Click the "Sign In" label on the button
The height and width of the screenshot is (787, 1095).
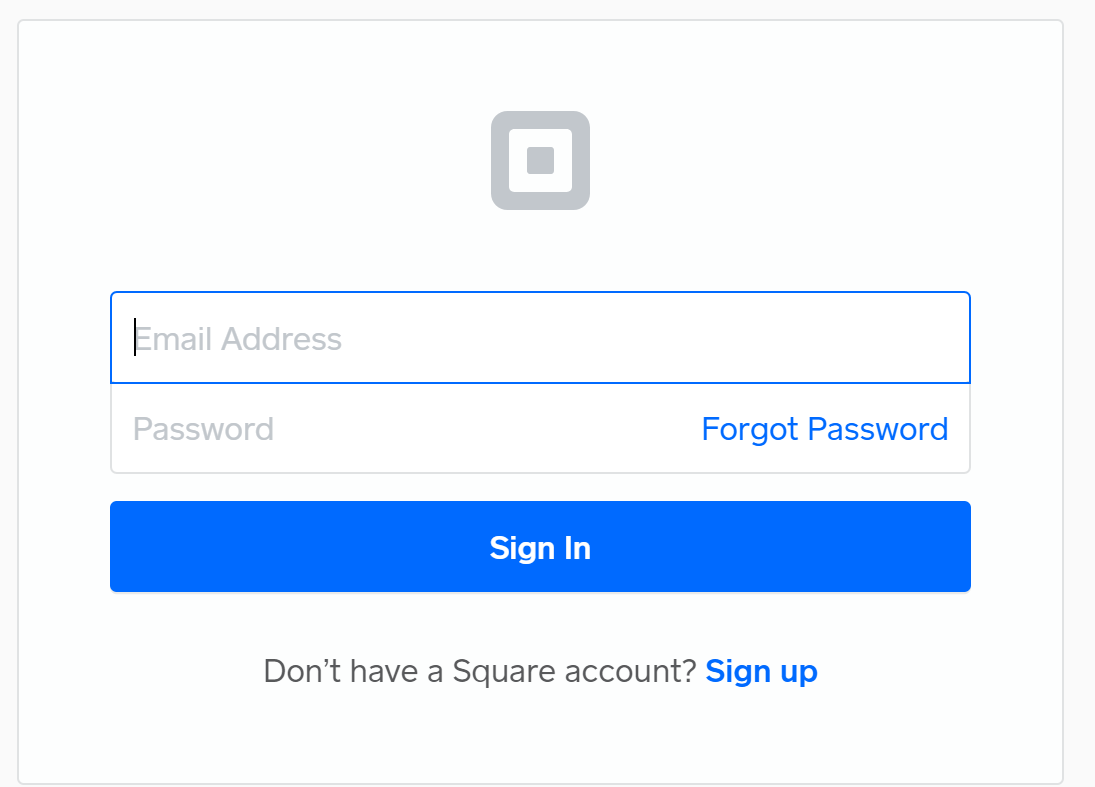click(540, 547)
